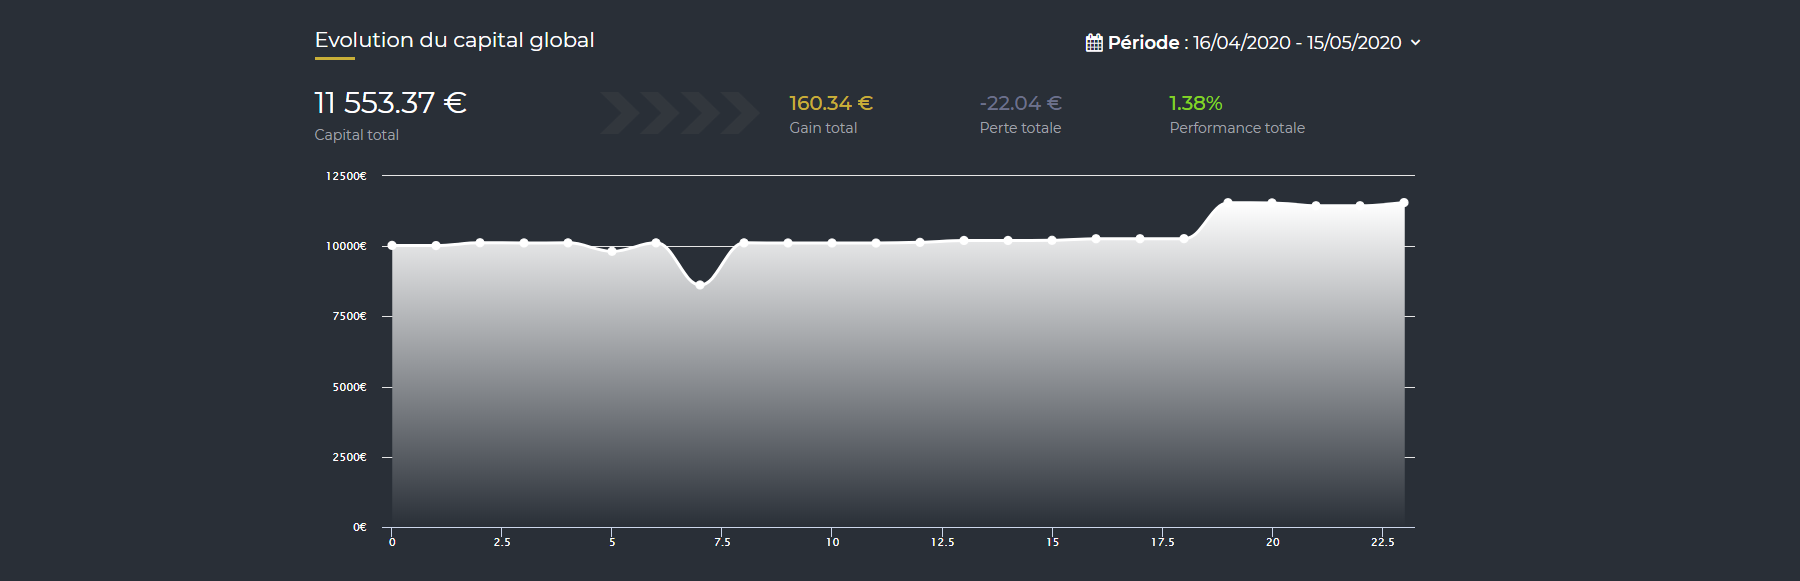Click the x-axis label 10
Screen dimensions: 1800x581
click(x=832, y=542)
